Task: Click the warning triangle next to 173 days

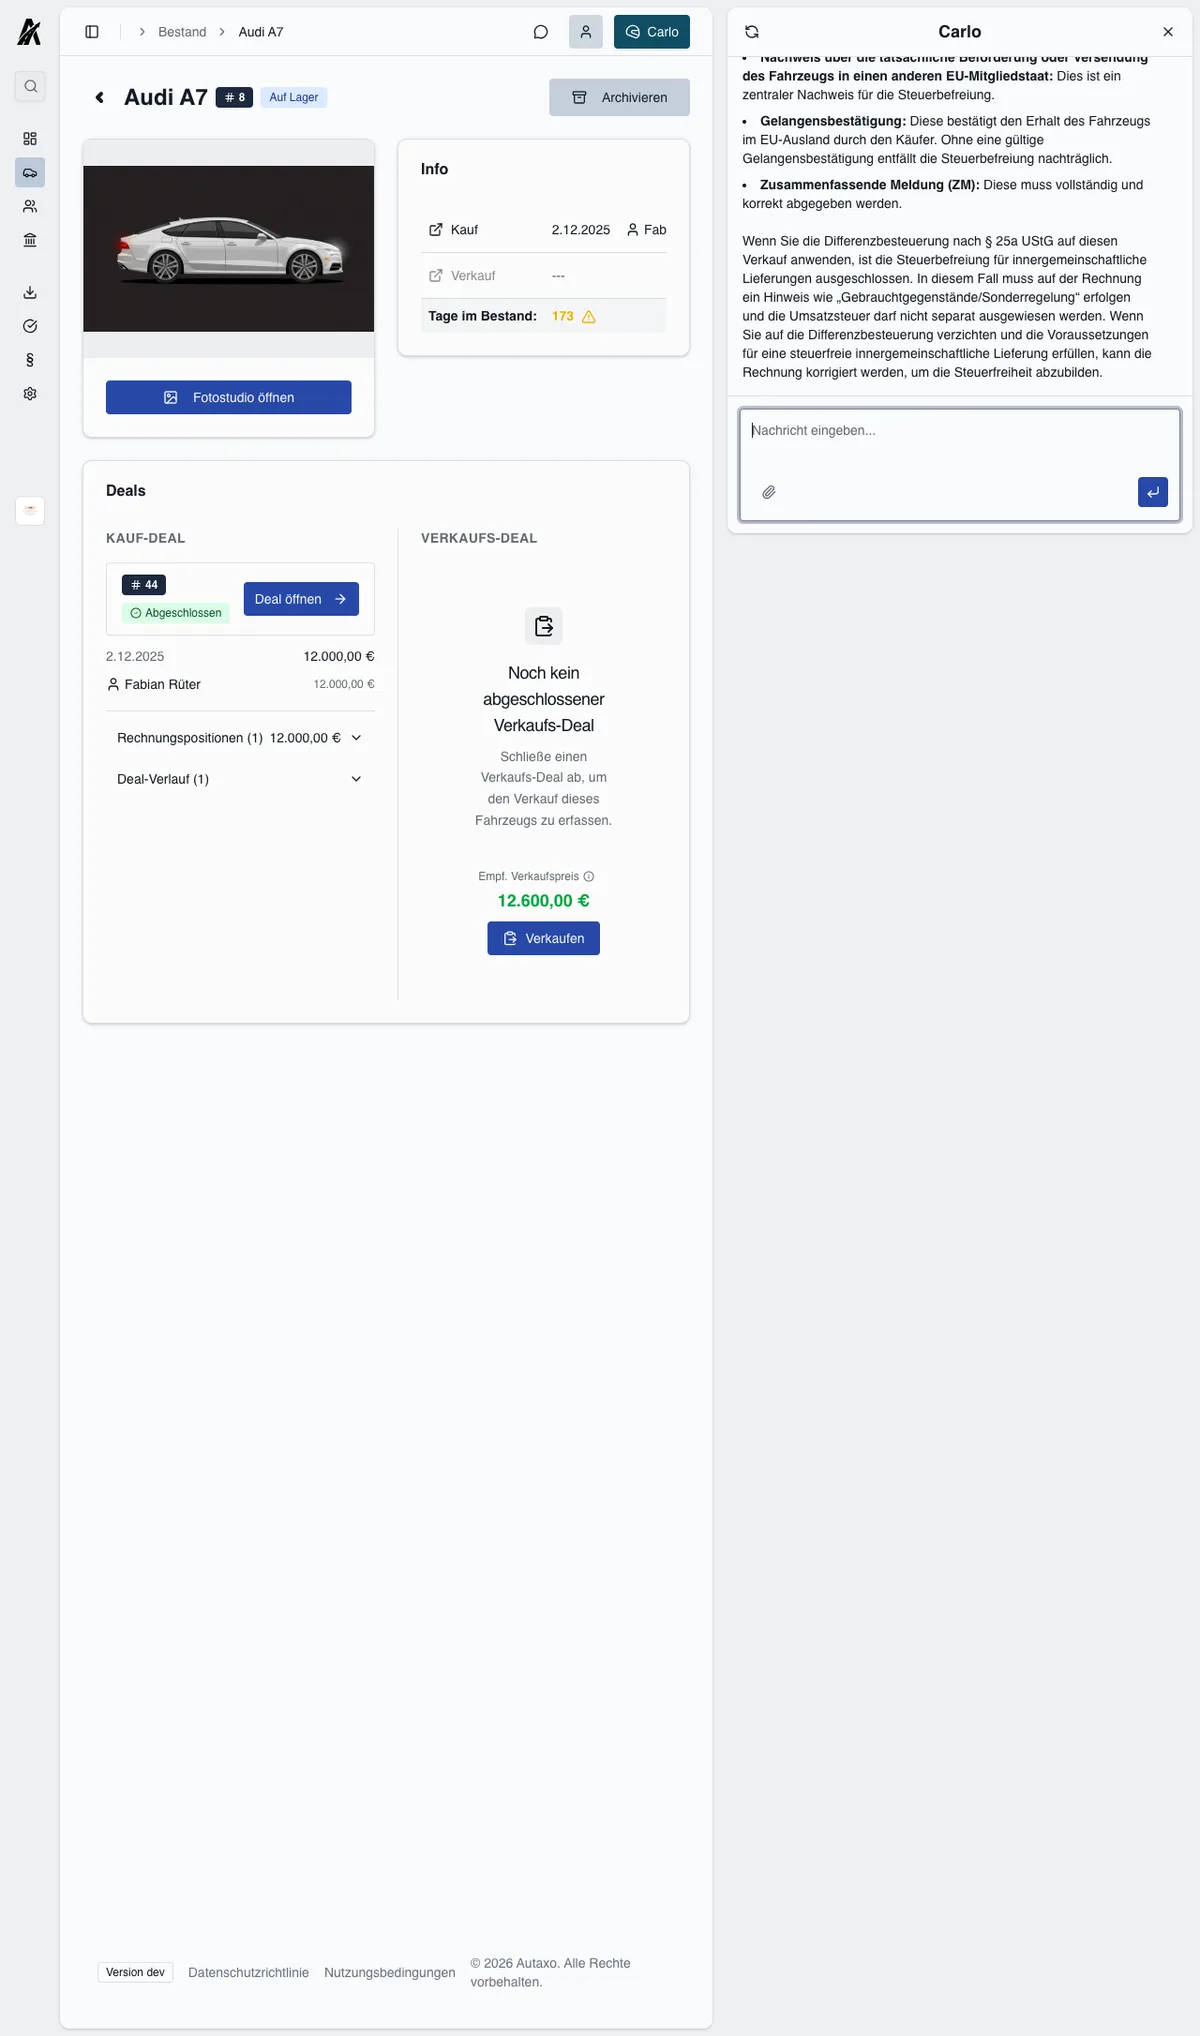Action: point(589,317)
